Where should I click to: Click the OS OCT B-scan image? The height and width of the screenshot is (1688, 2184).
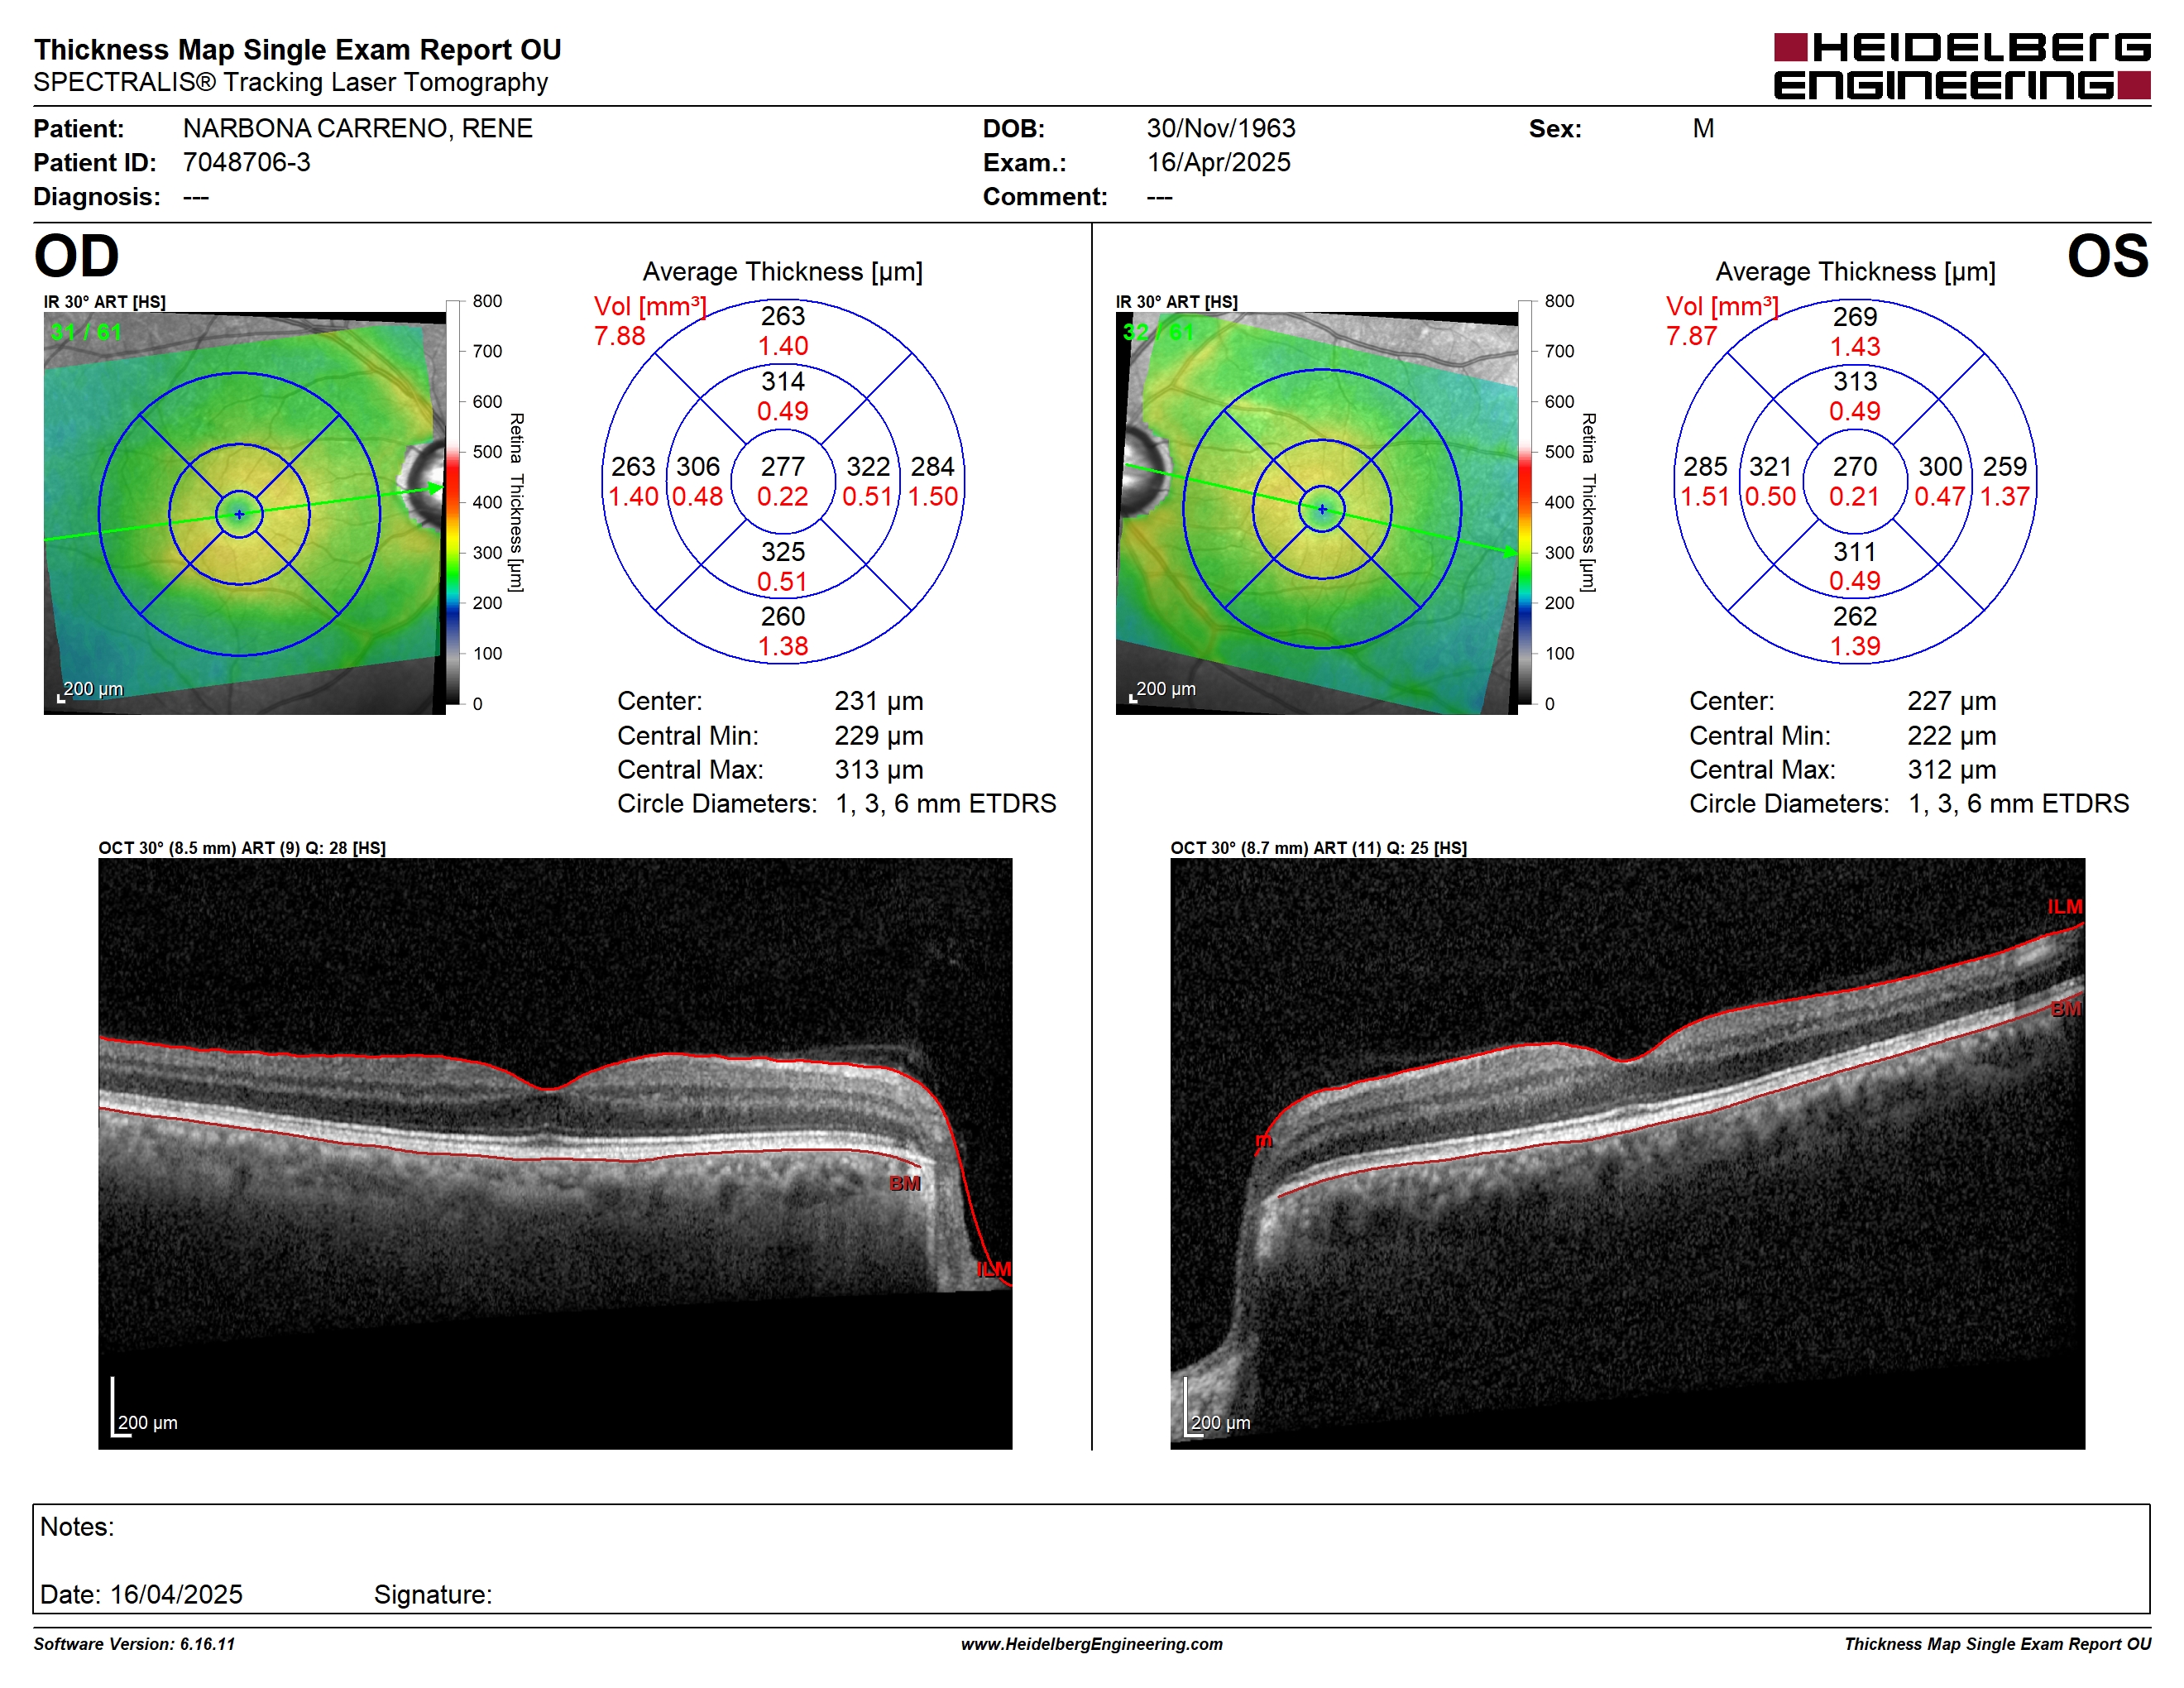[x=1627, y=1153]
